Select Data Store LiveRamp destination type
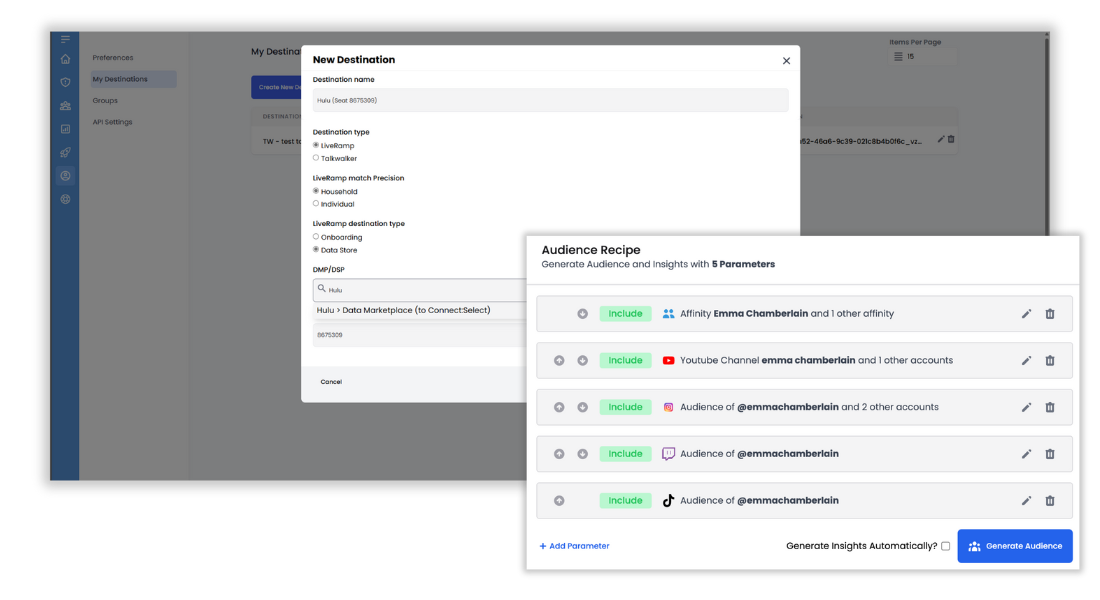This screenshot has height=600, width=1100. pyautogui.click(x=316, y=249)
